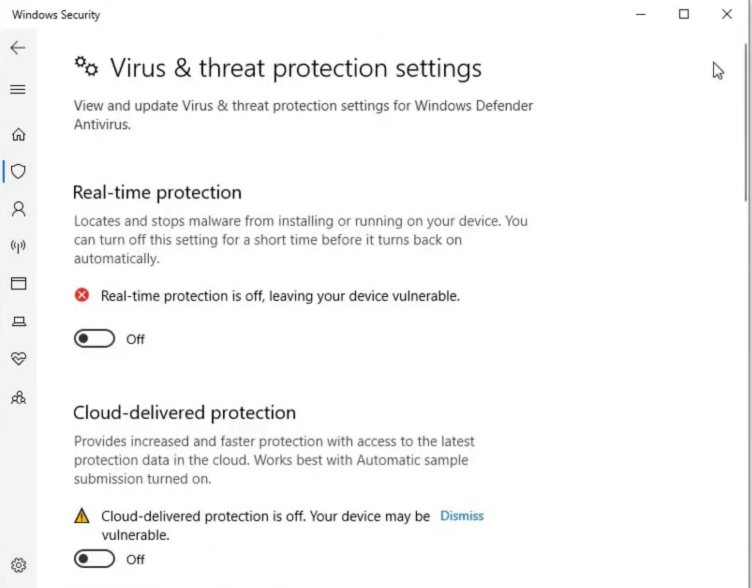Open Device security laptop icon
752x588 pixels.
coord(18,321)
